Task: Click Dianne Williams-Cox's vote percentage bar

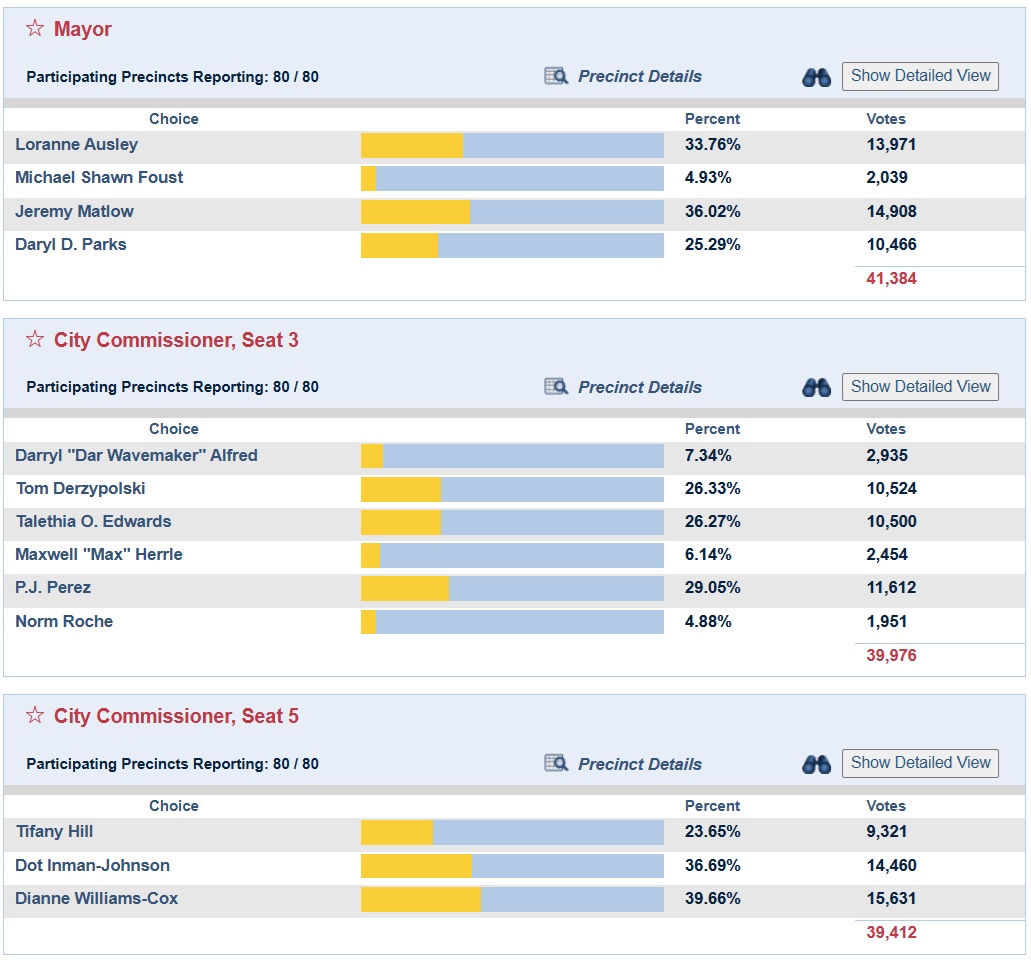Action: coord(512,899)
